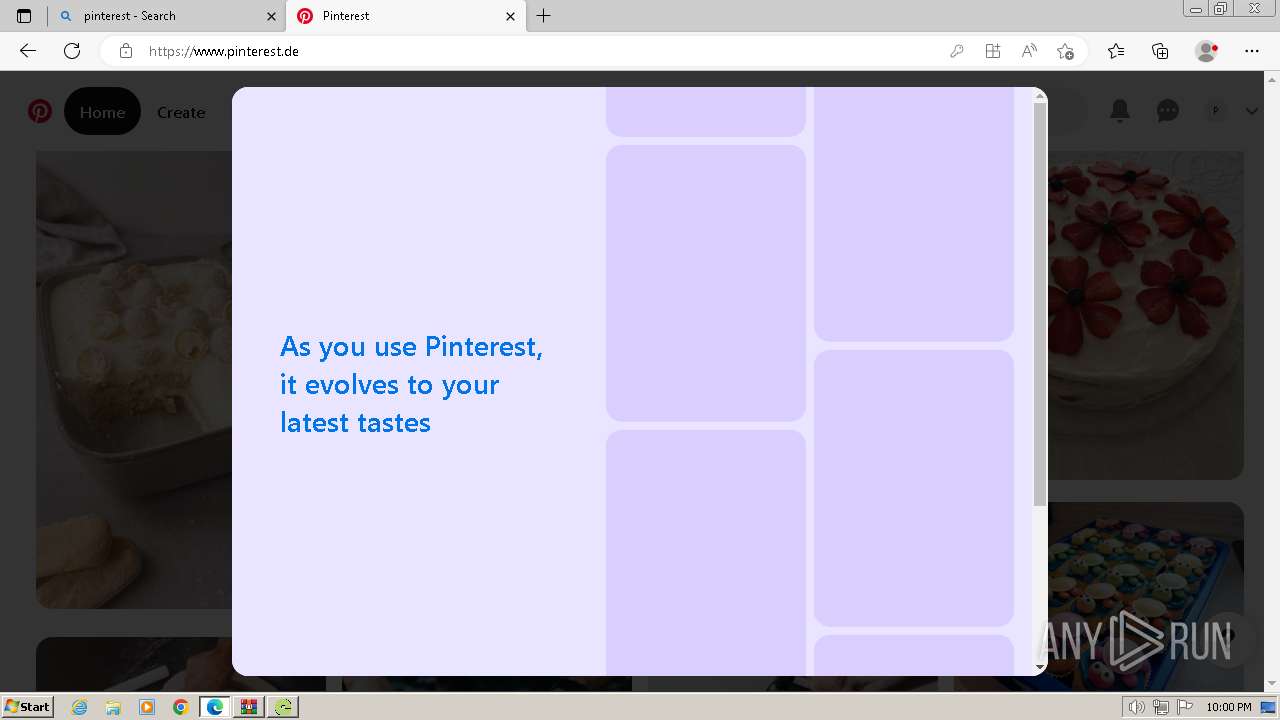Launch Google Chrome from the taskbar
Viewport: 1280px width, 720px height.
click(180, 707)
